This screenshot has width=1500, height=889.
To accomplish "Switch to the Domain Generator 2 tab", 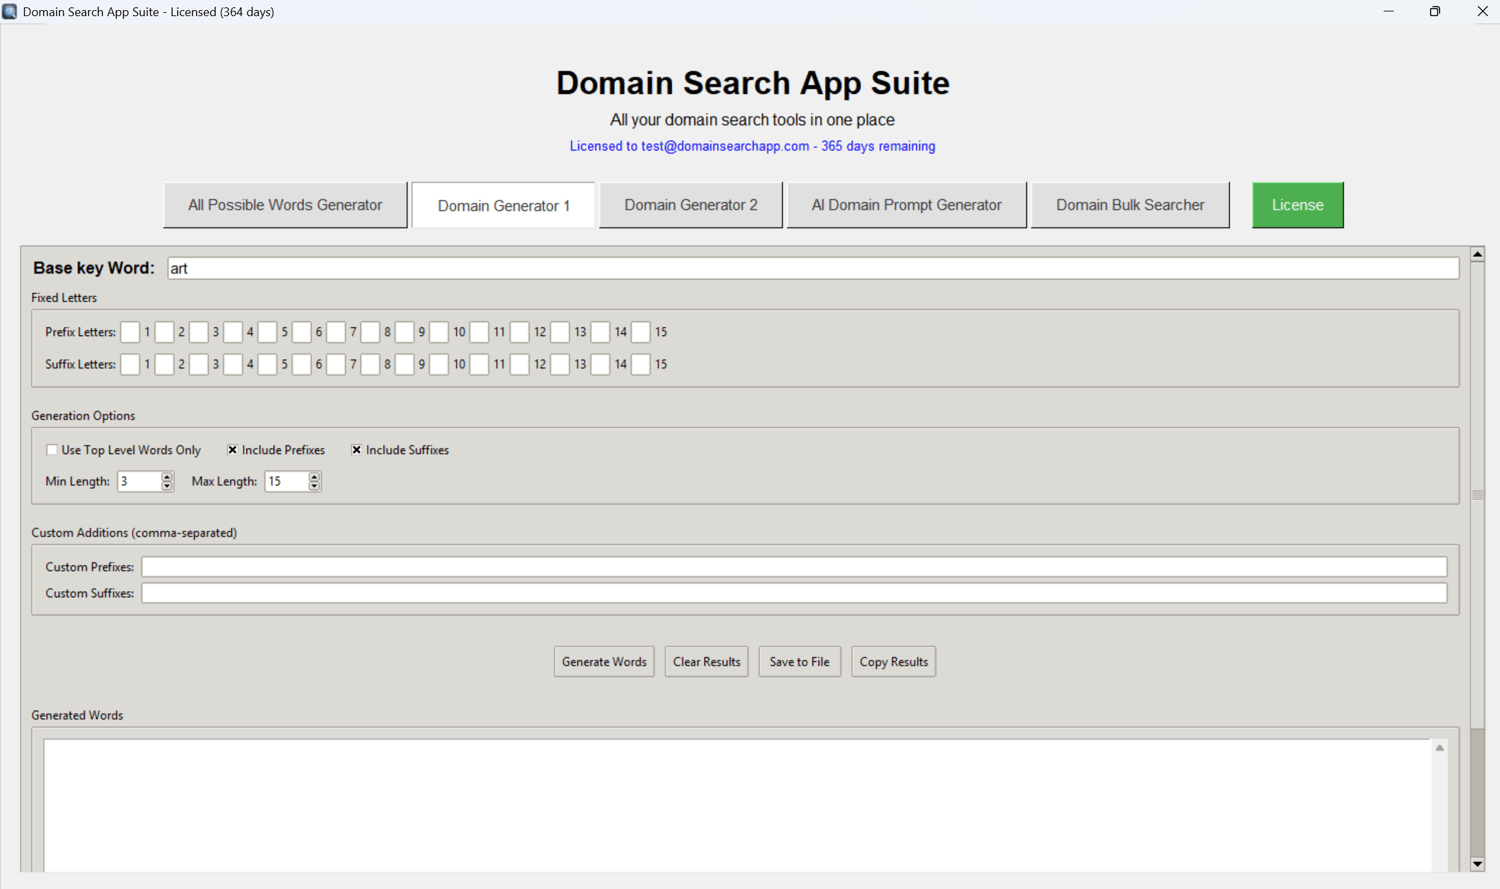I will (x=691, y=205).
